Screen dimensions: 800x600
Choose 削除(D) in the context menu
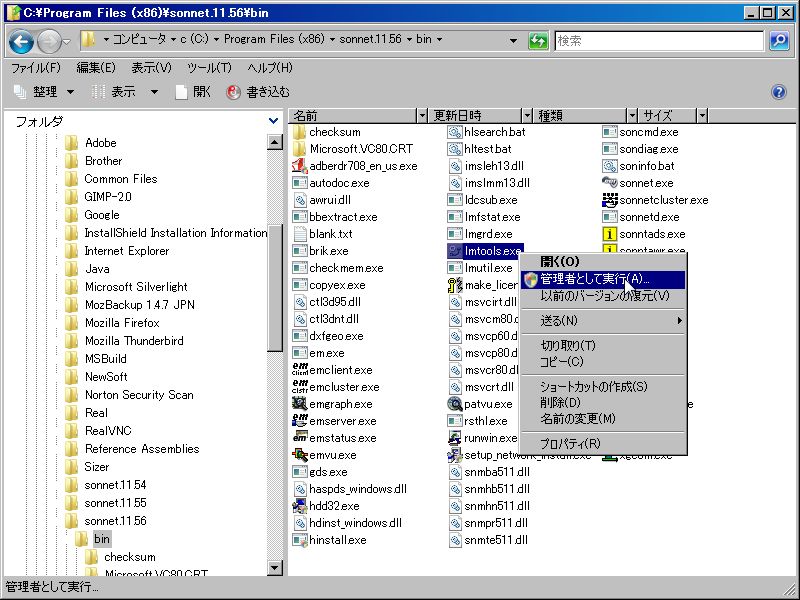click(x=603, y=403)
